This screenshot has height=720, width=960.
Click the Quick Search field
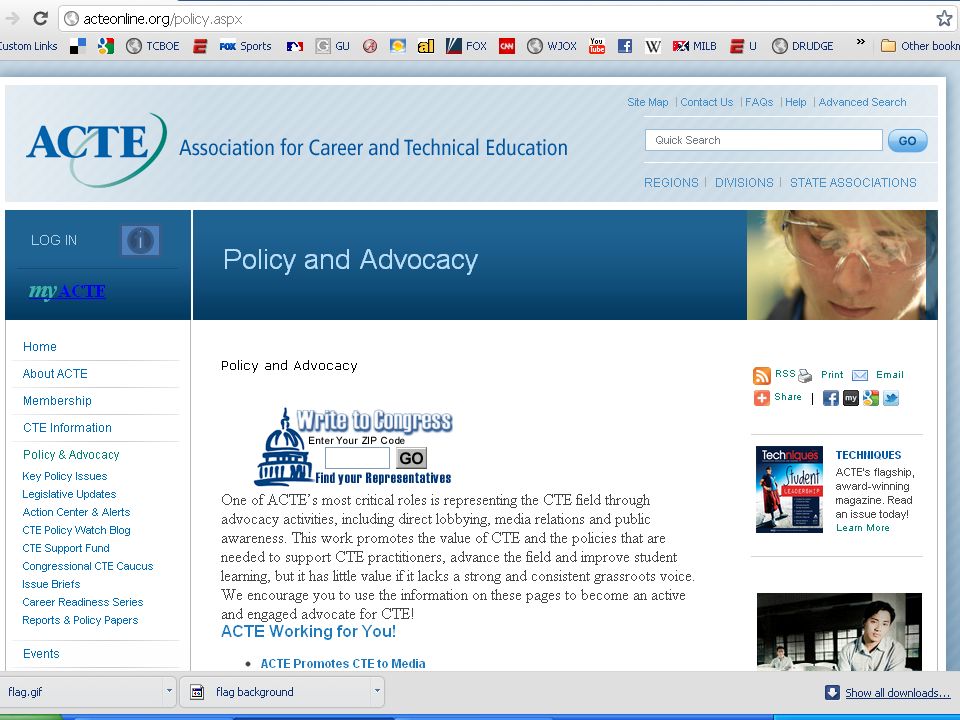click(763, 140)
